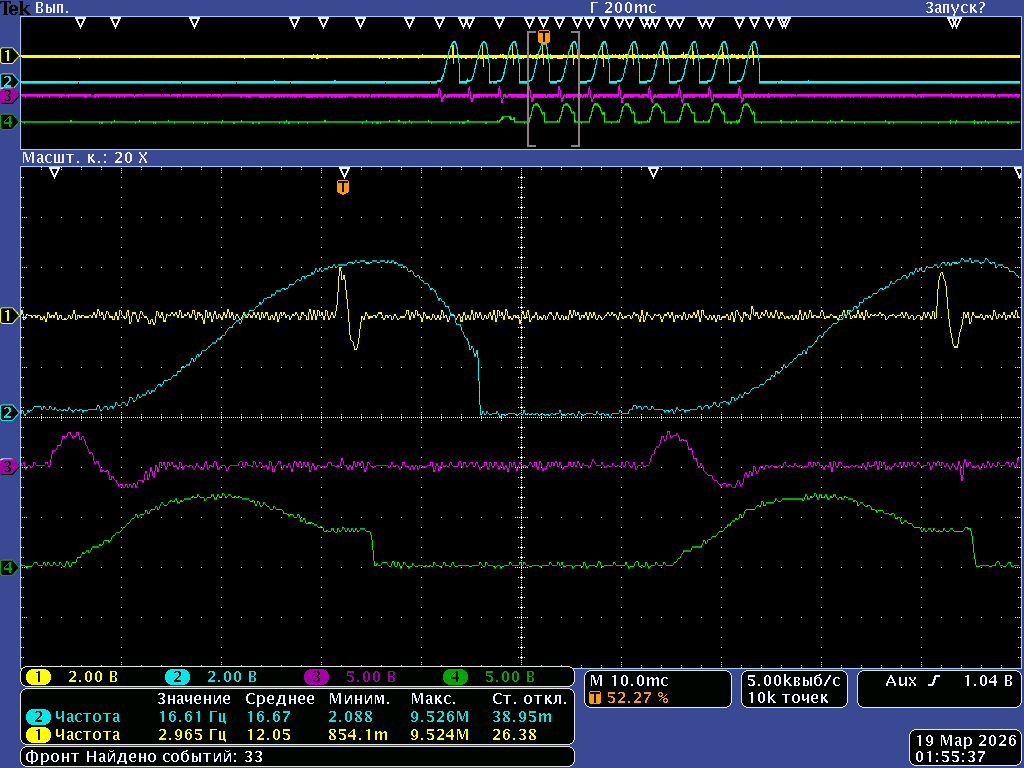1024x768 pixels.
Task: Toggle green channel 4 badge showing 5.00 В
Action: [455, 677]
